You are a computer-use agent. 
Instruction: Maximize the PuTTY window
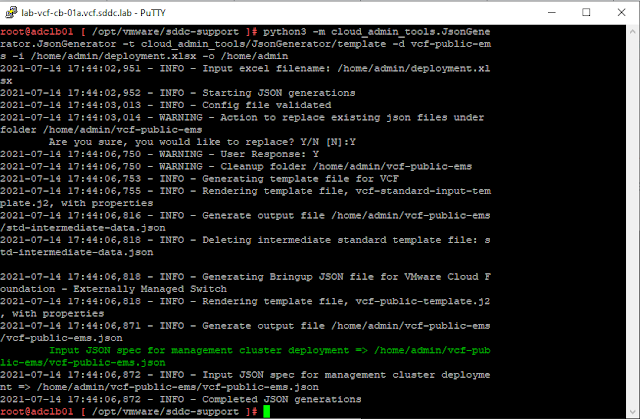click(x=586, y=13)
